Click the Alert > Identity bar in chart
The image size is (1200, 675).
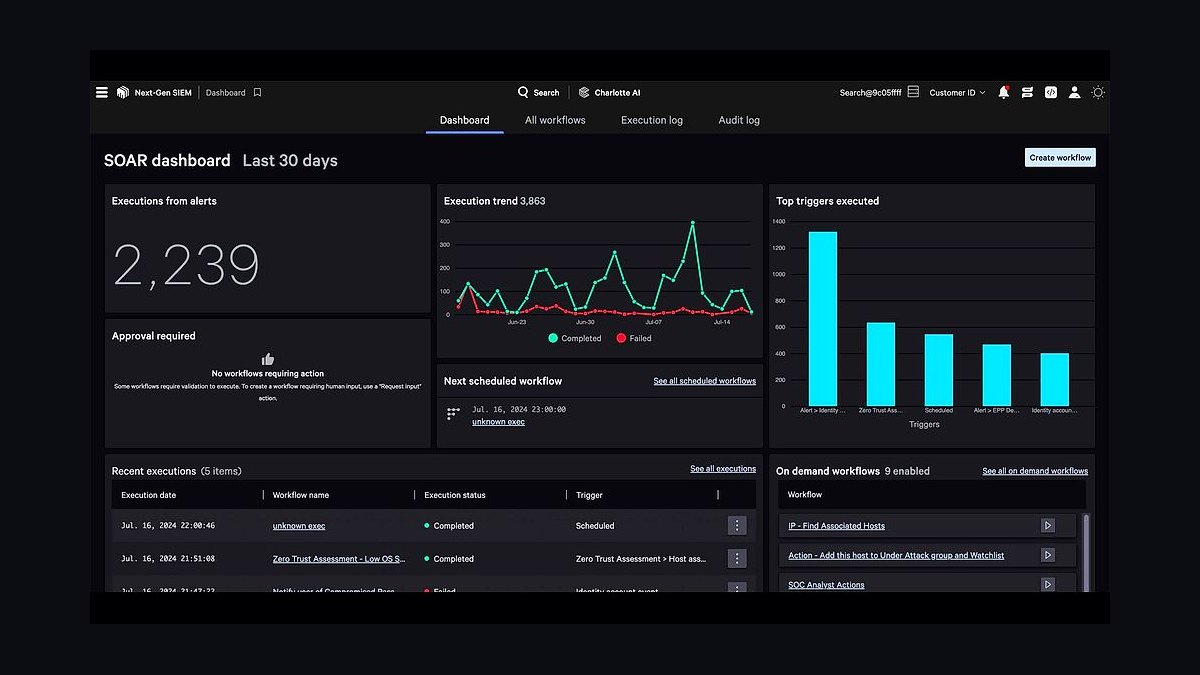[823, 319]
